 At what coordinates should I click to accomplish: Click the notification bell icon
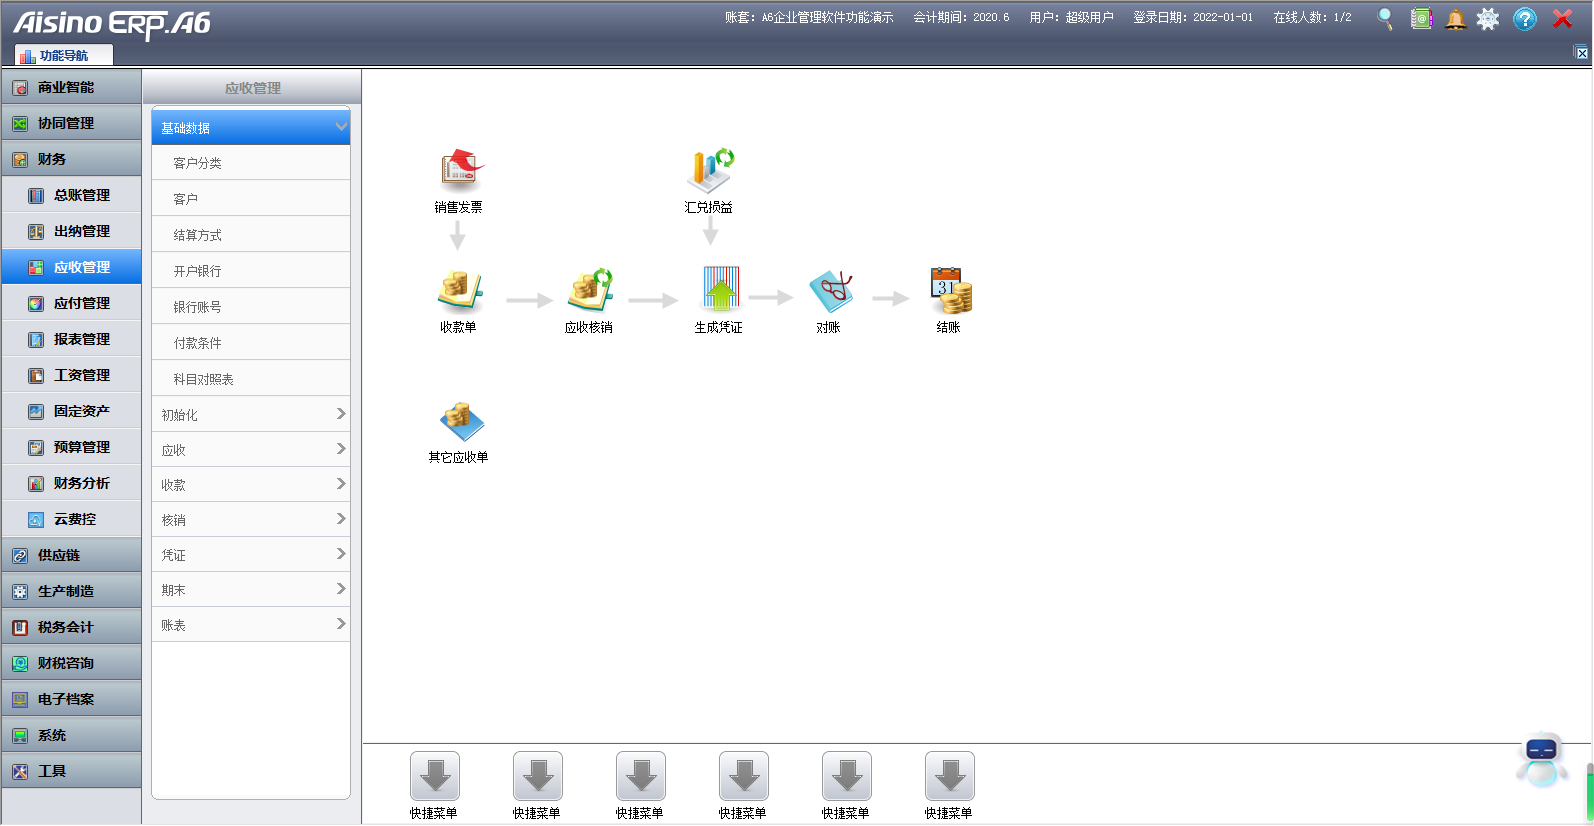point(1456,19)
